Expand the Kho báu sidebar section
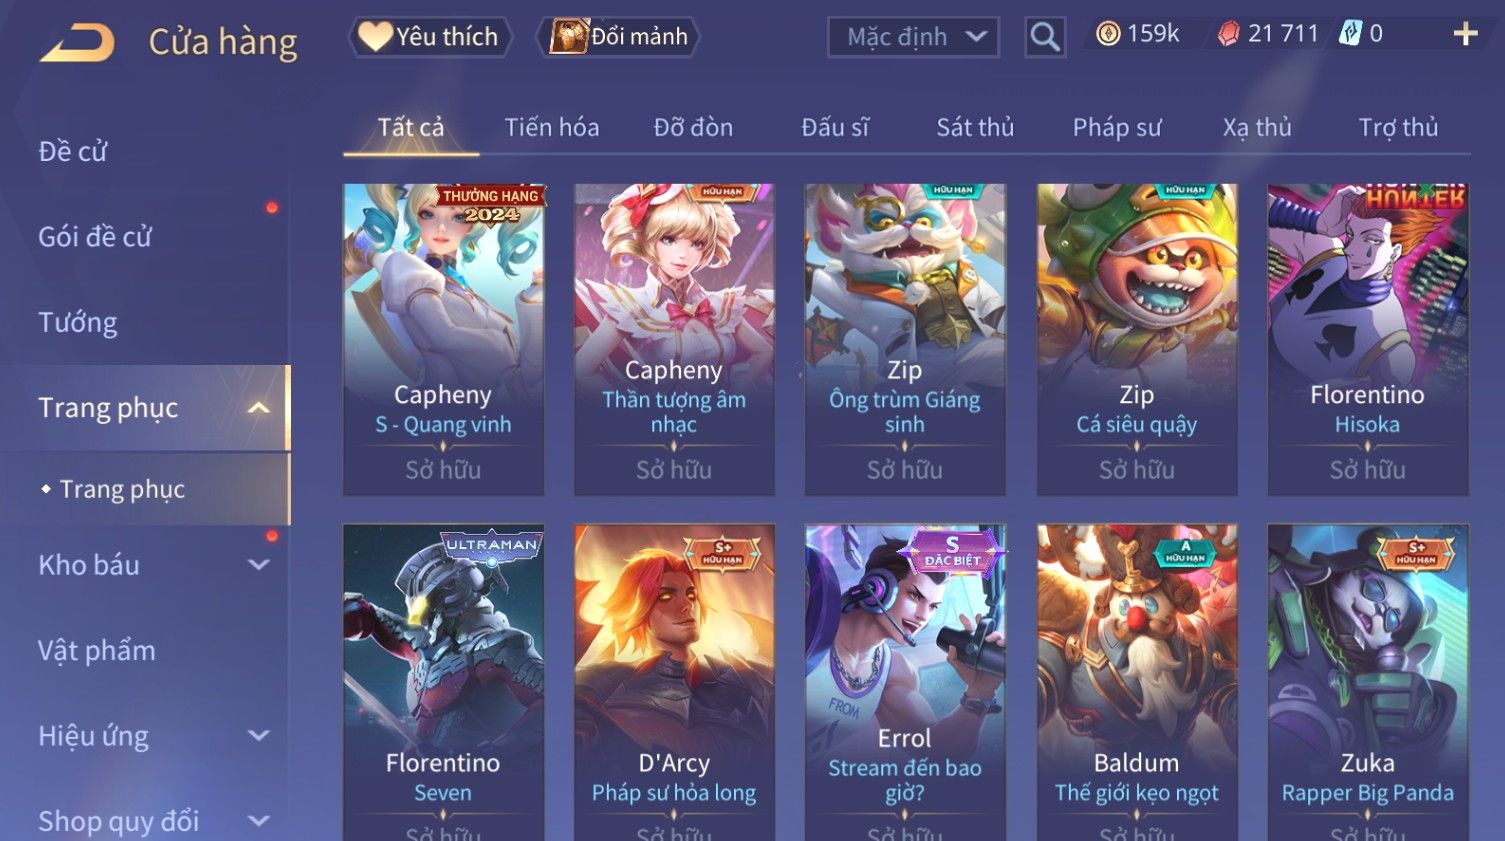1505x841 pixels. (258, 565)
